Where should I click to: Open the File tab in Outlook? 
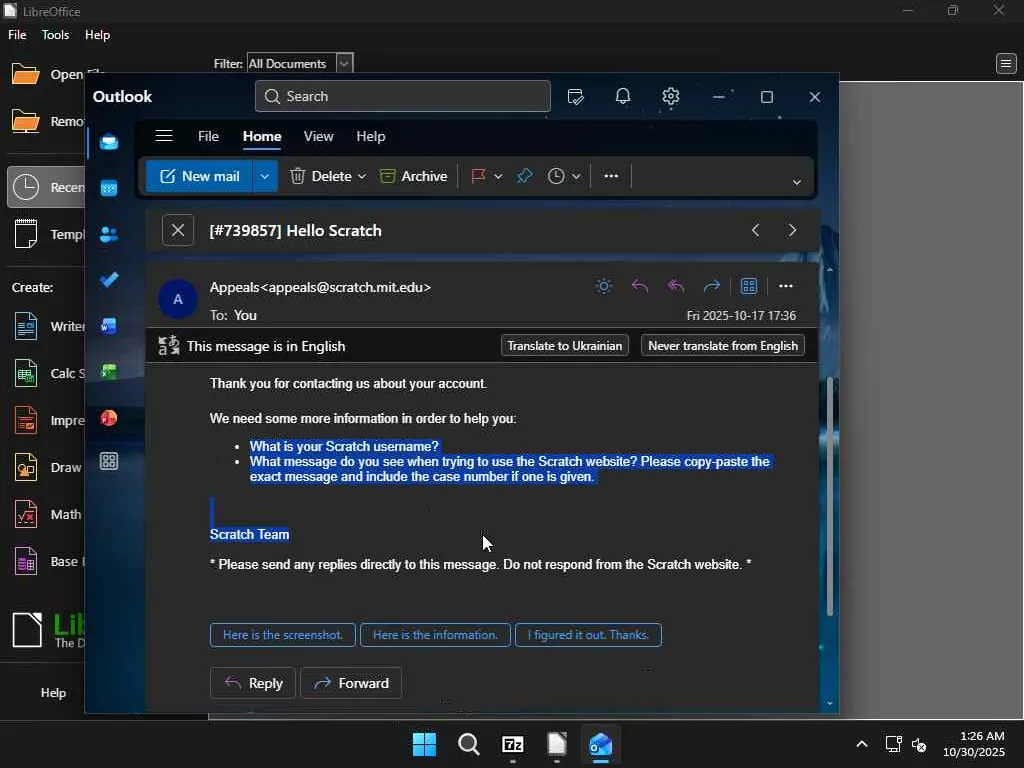[208, 136]
